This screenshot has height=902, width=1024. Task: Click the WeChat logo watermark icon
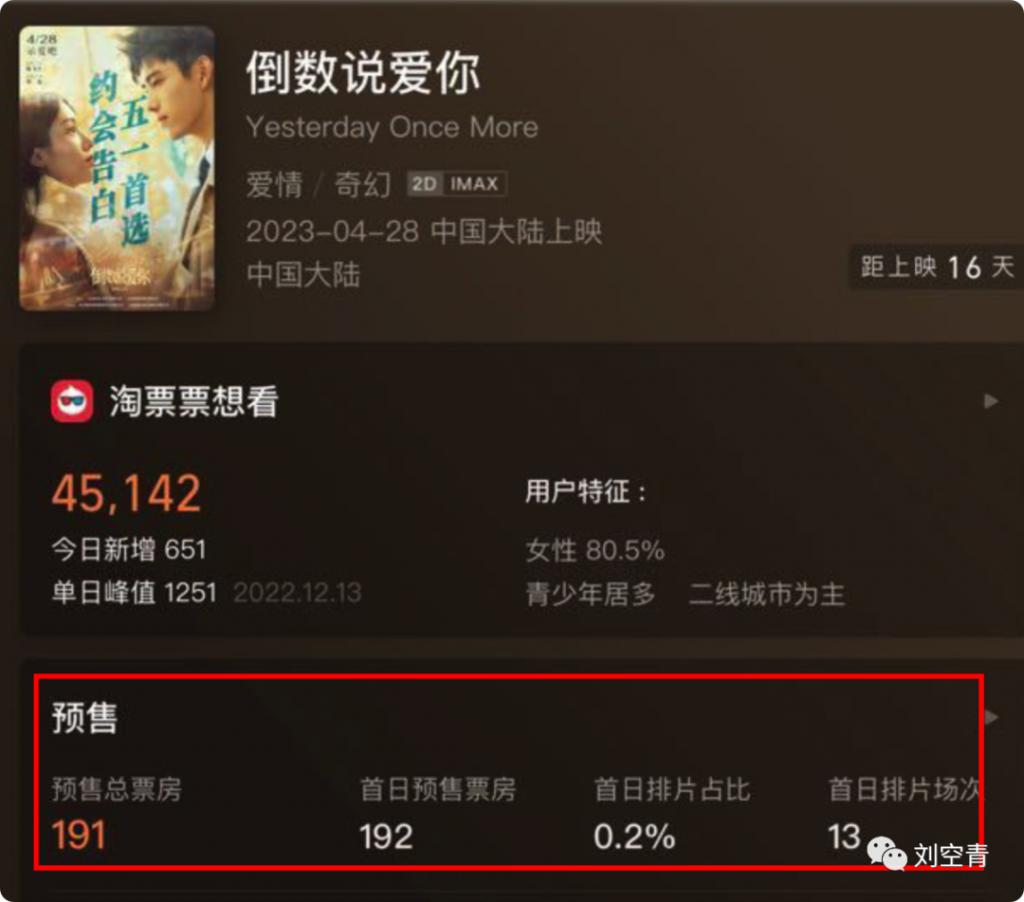click(886, 854)
